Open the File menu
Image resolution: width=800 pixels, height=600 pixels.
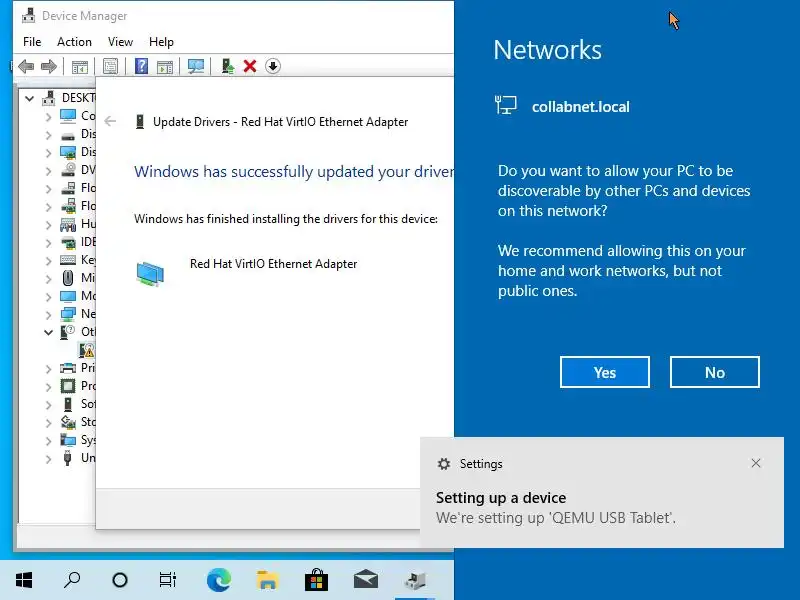click(32, 42)
